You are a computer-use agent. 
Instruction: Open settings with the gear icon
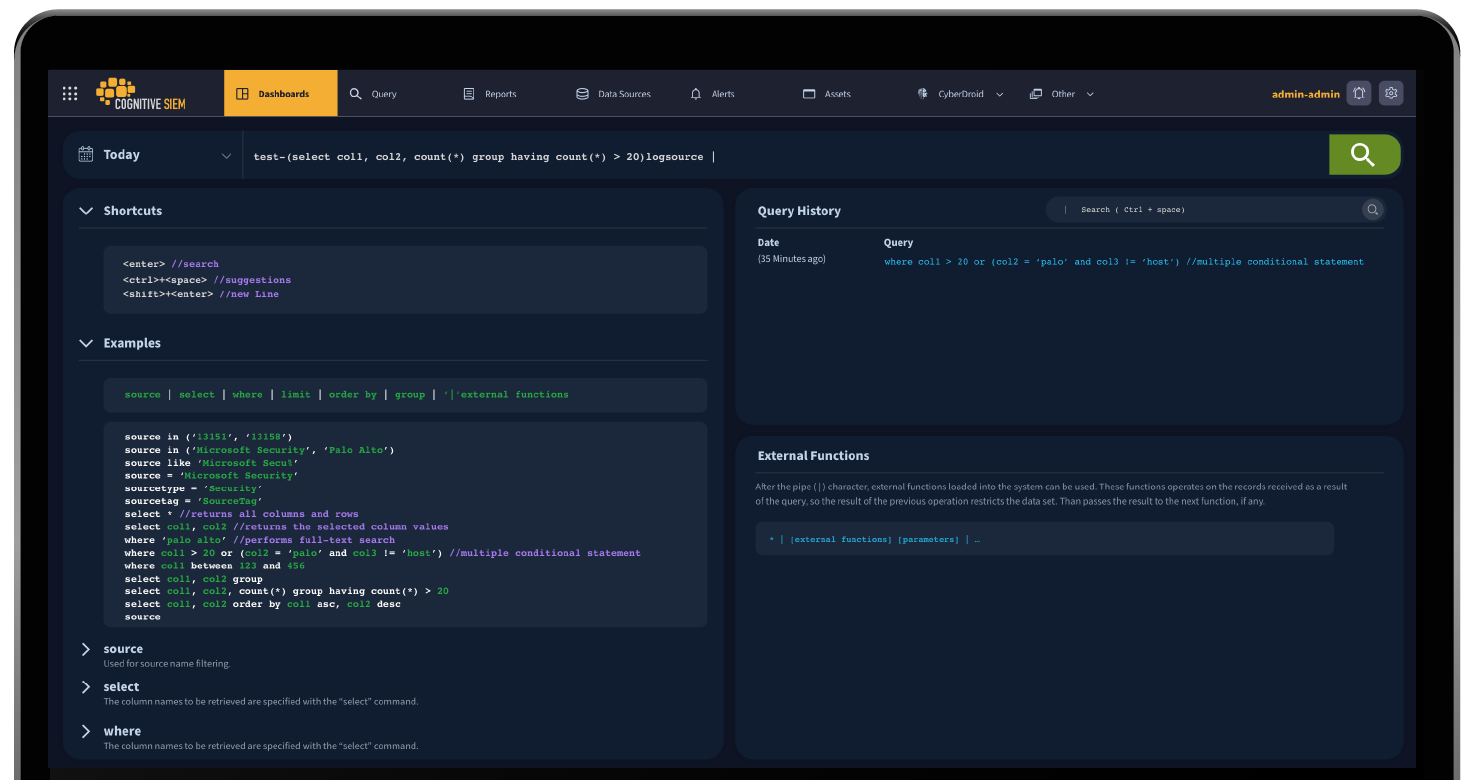[x=1391, y=92]
